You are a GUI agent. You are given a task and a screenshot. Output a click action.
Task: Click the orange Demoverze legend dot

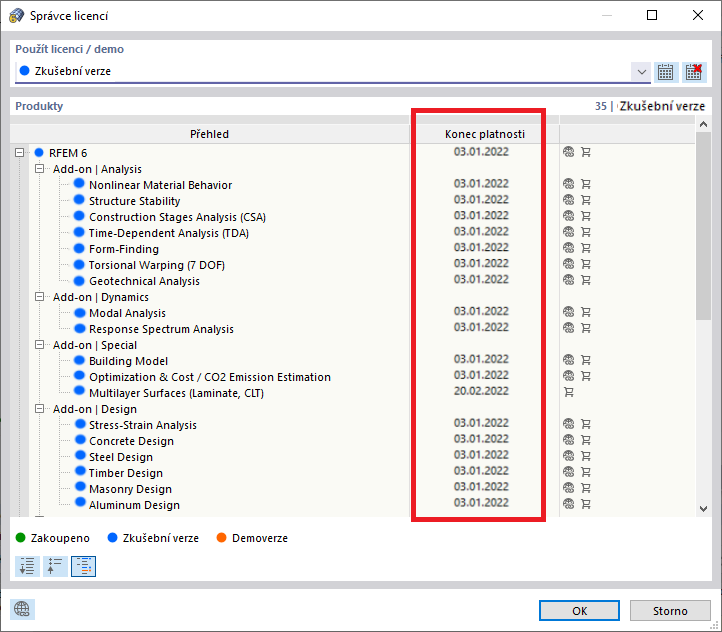(221, 538)
